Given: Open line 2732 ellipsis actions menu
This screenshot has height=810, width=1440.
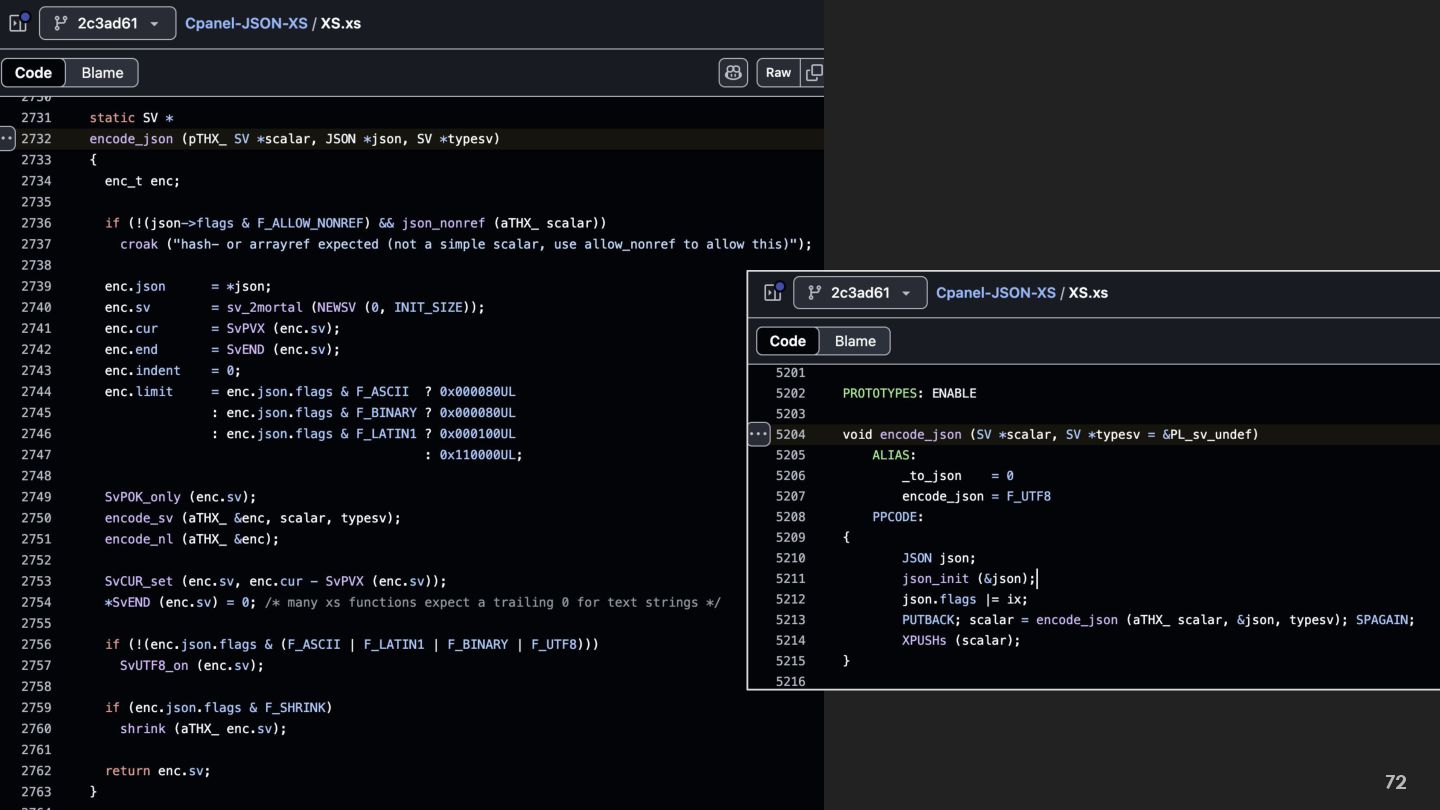Looking at the screenshot, I should 7,139.
